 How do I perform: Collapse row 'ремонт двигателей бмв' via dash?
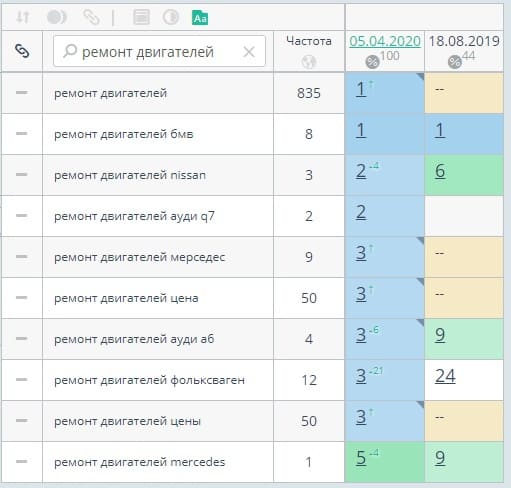click(x=22, y=134)
